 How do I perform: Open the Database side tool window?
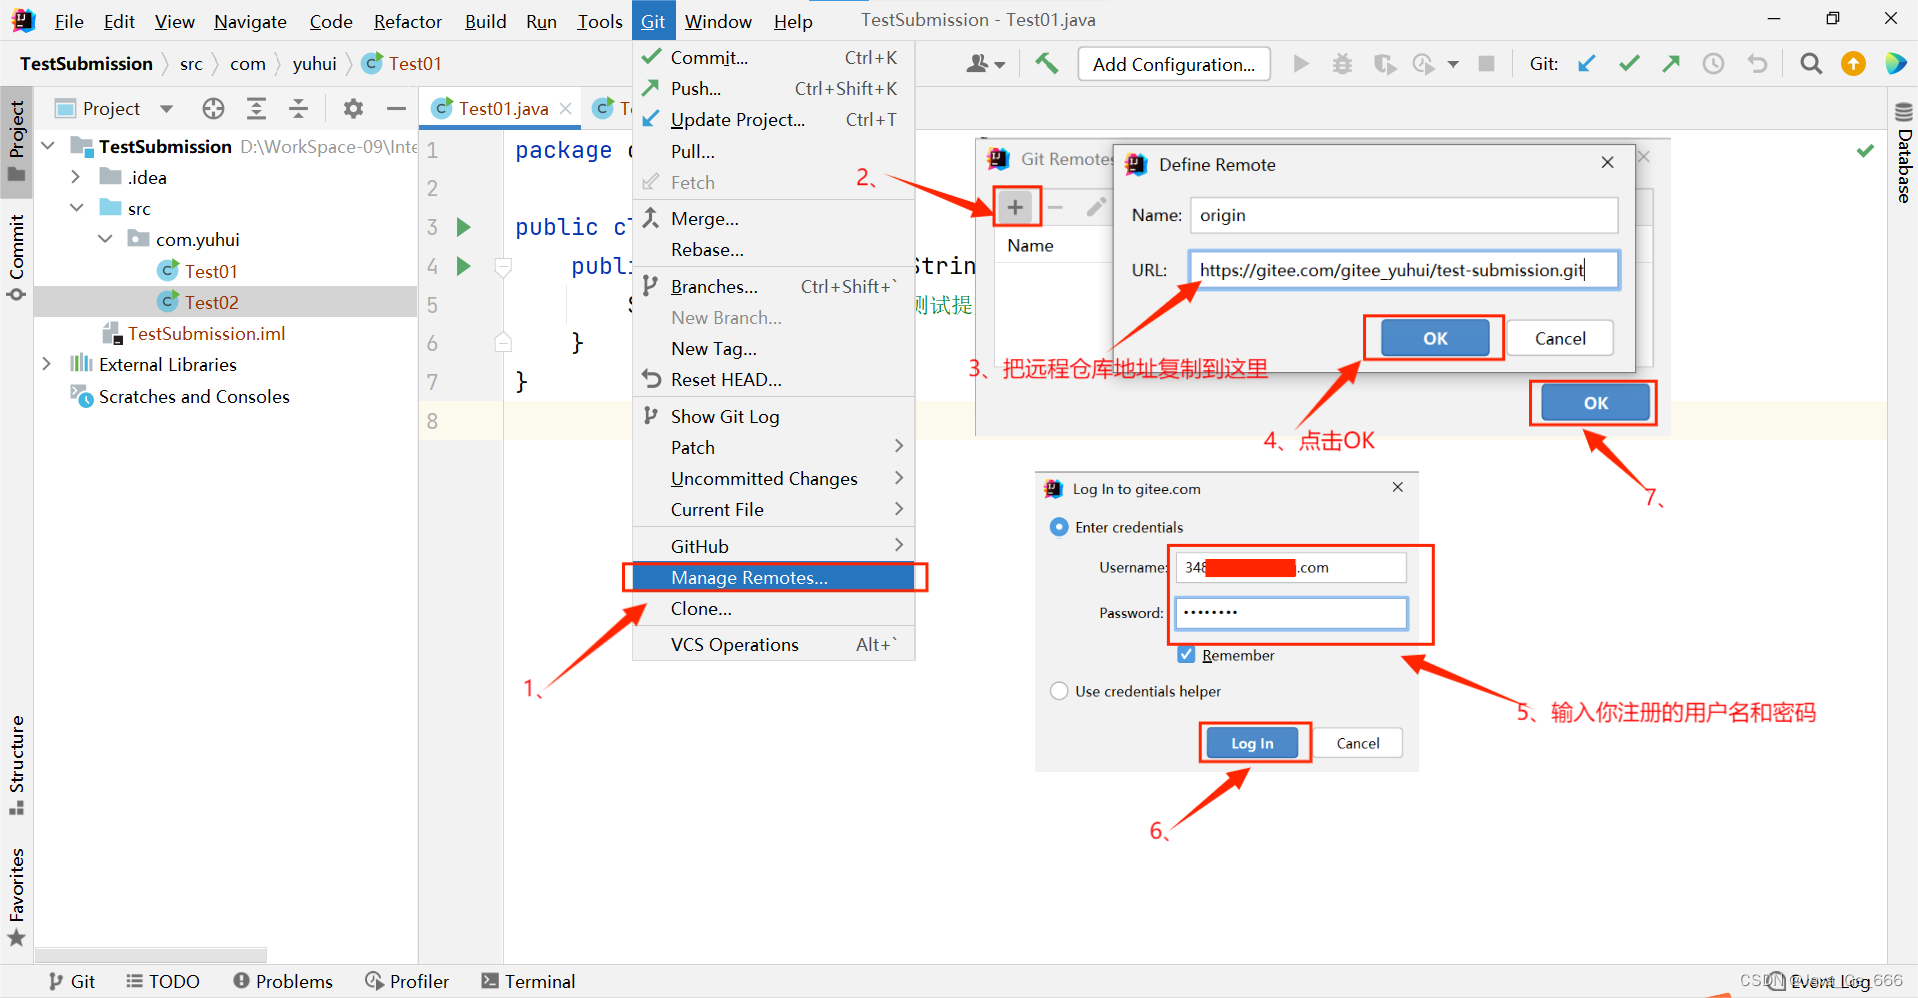(x=1904, y=153)
